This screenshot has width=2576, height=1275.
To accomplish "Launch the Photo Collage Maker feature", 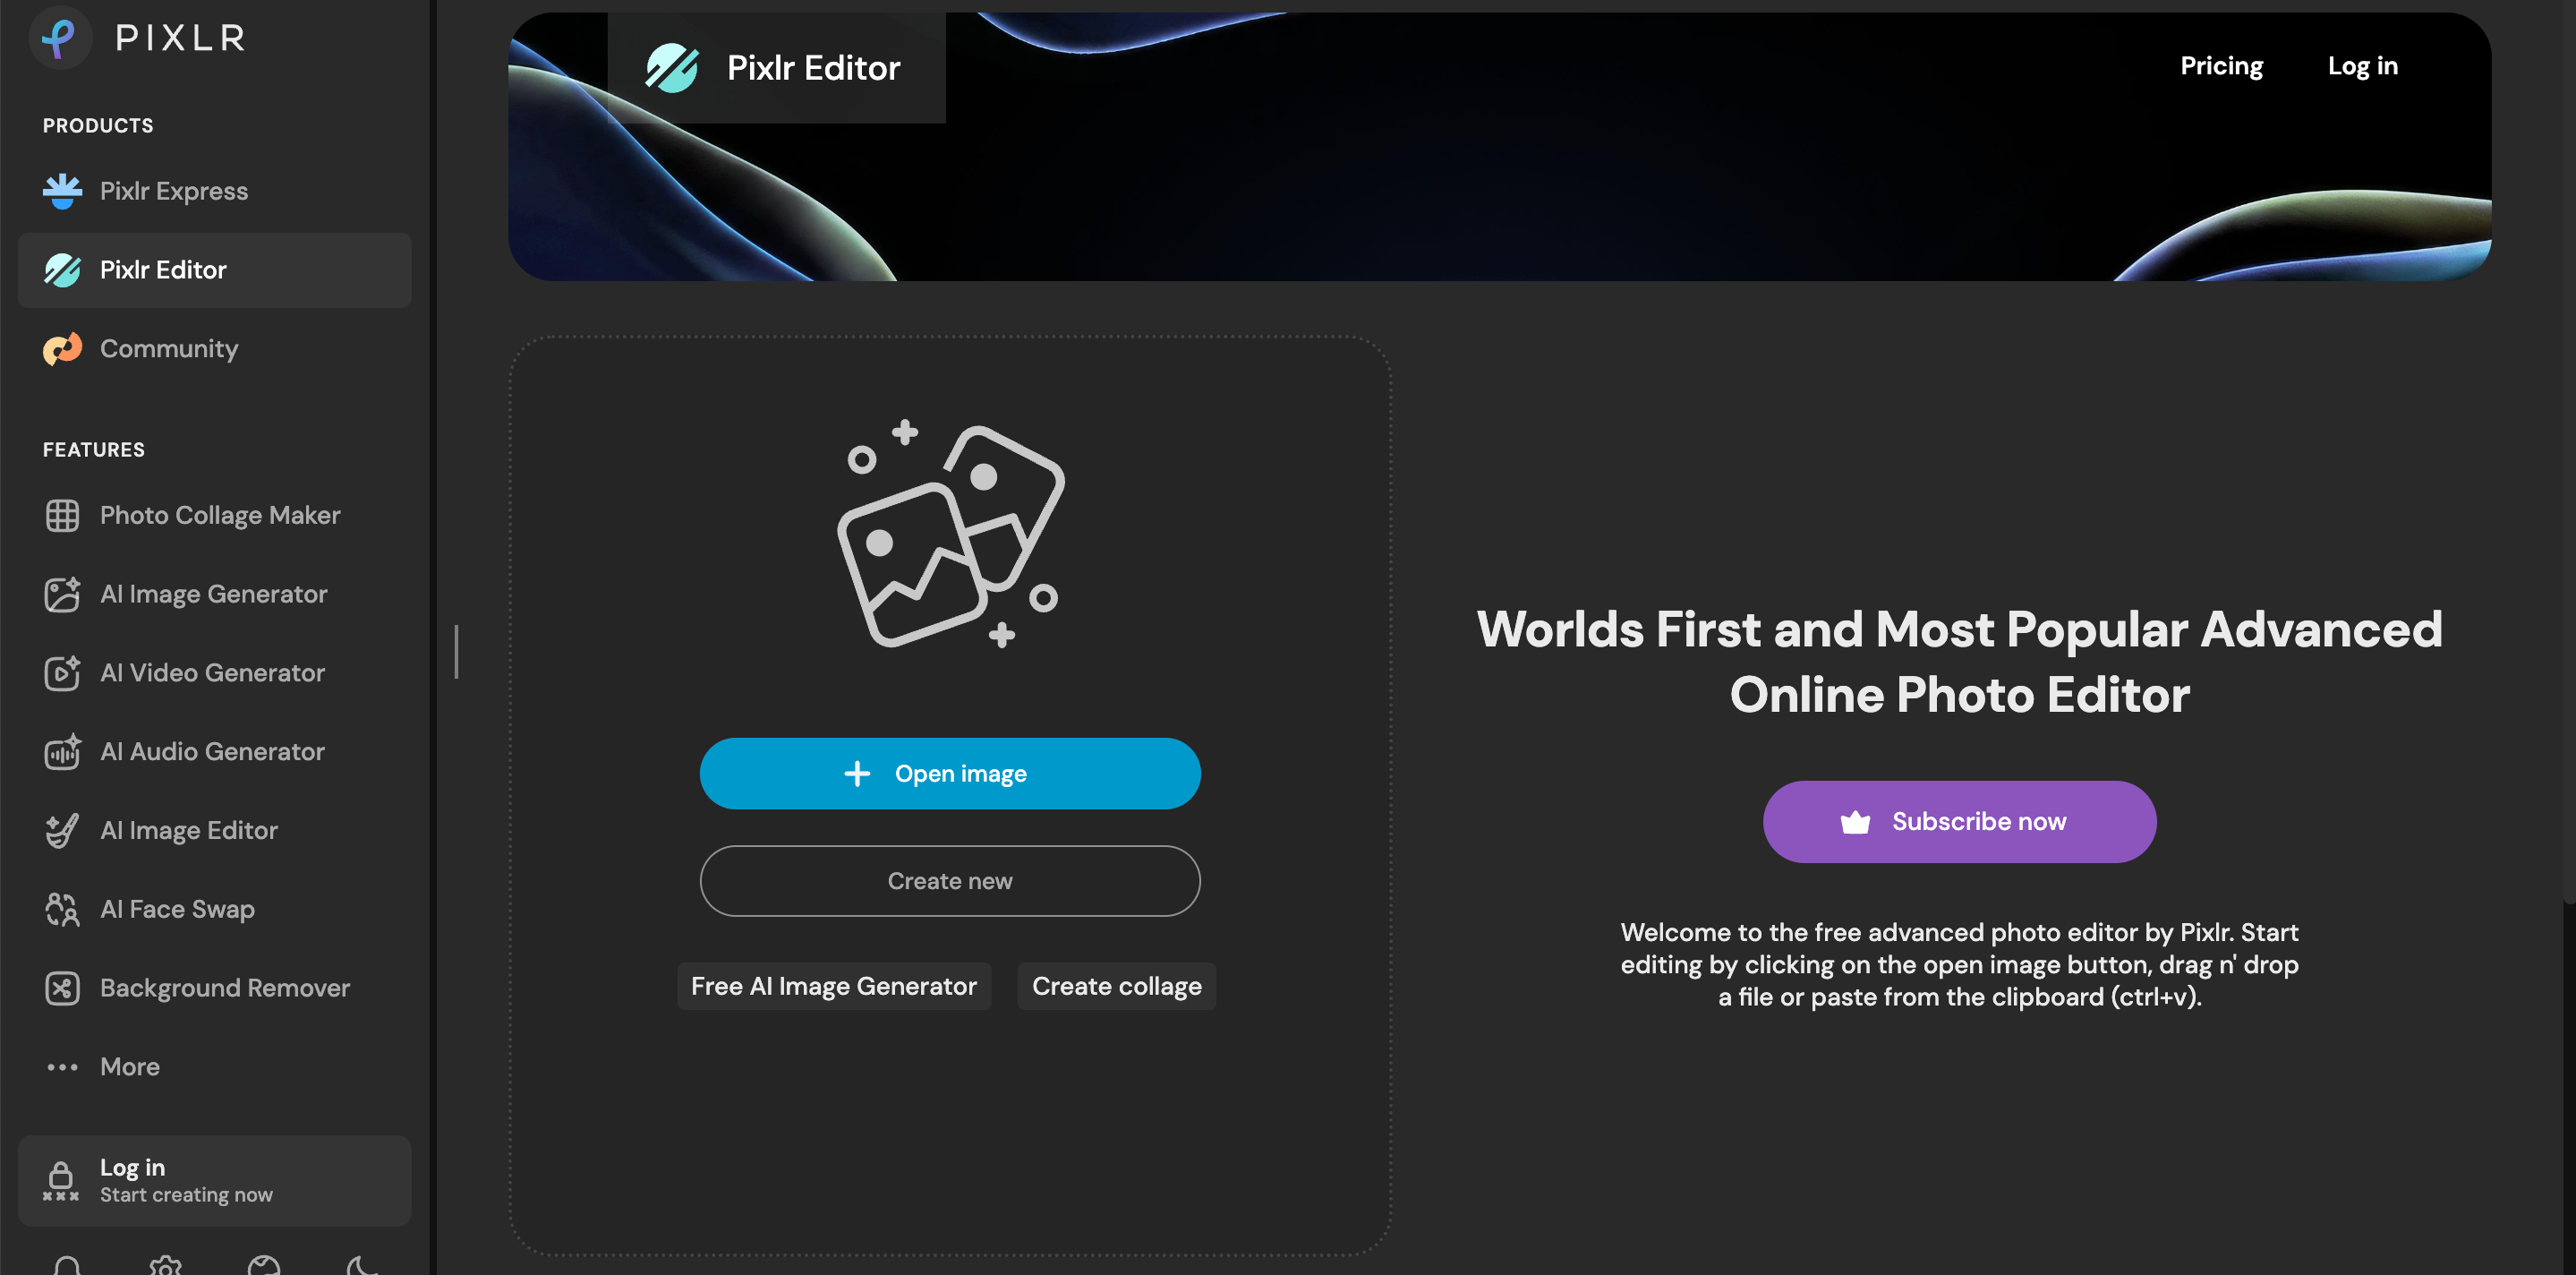I will [214, 515].
